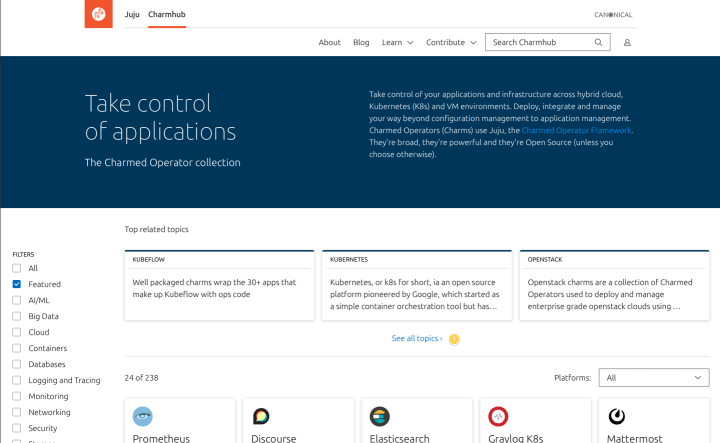
Task: Click the Canonical logo
Action: [613, 15]
